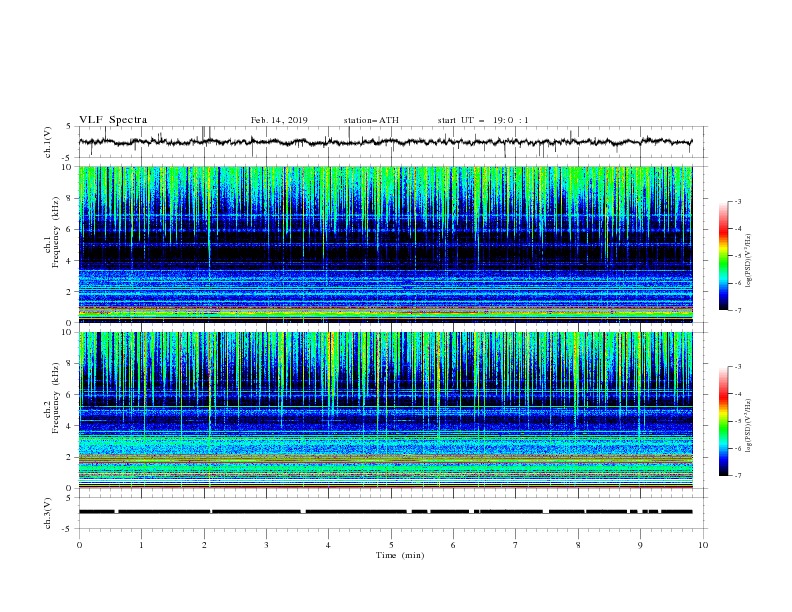
Task: Click the time axis tick label "9"
Action: [640, 545]
